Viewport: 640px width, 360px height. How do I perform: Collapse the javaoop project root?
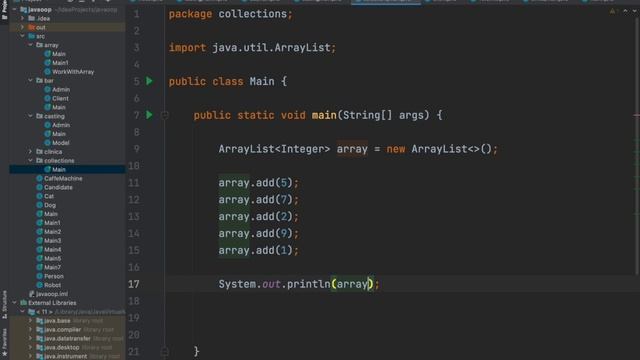(x=15, y=9)
